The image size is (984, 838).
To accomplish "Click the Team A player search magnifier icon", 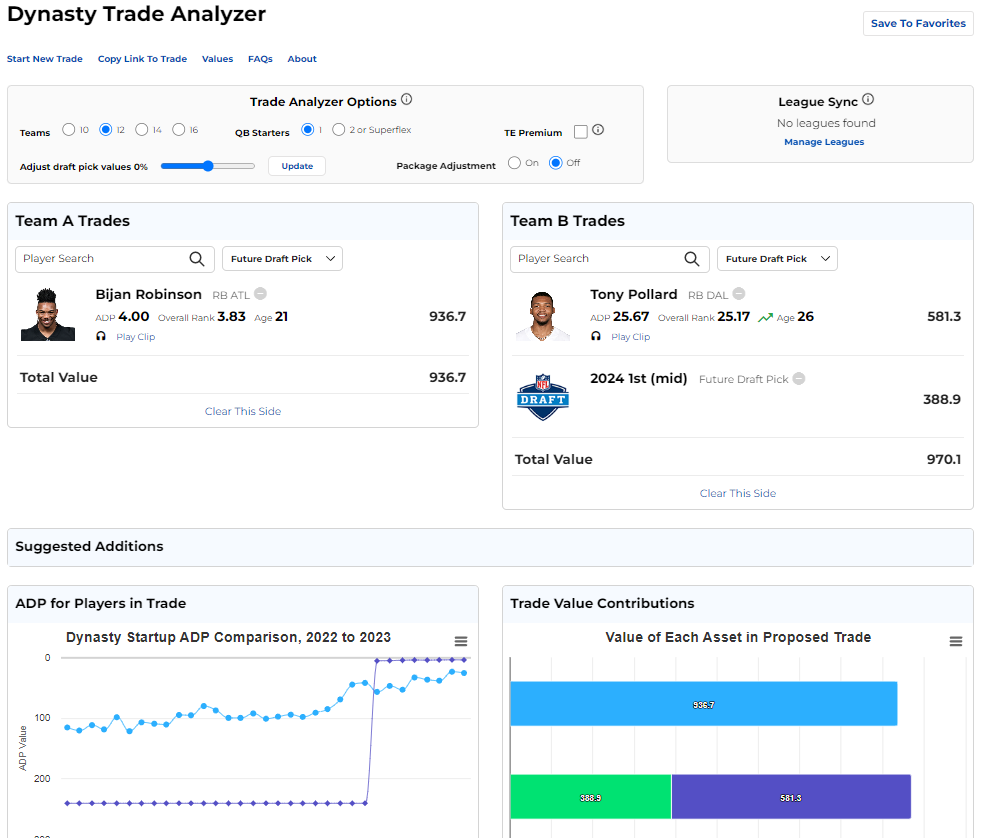I will (x=197, y=259).
